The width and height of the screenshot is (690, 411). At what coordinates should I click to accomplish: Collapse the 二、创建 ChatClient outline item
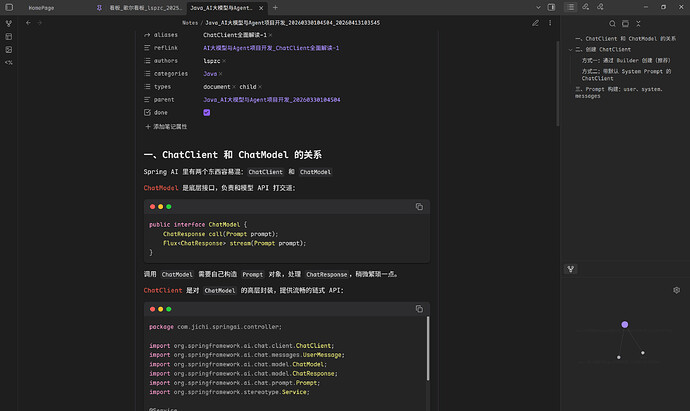pyautogui.click(x=570, y=50)
